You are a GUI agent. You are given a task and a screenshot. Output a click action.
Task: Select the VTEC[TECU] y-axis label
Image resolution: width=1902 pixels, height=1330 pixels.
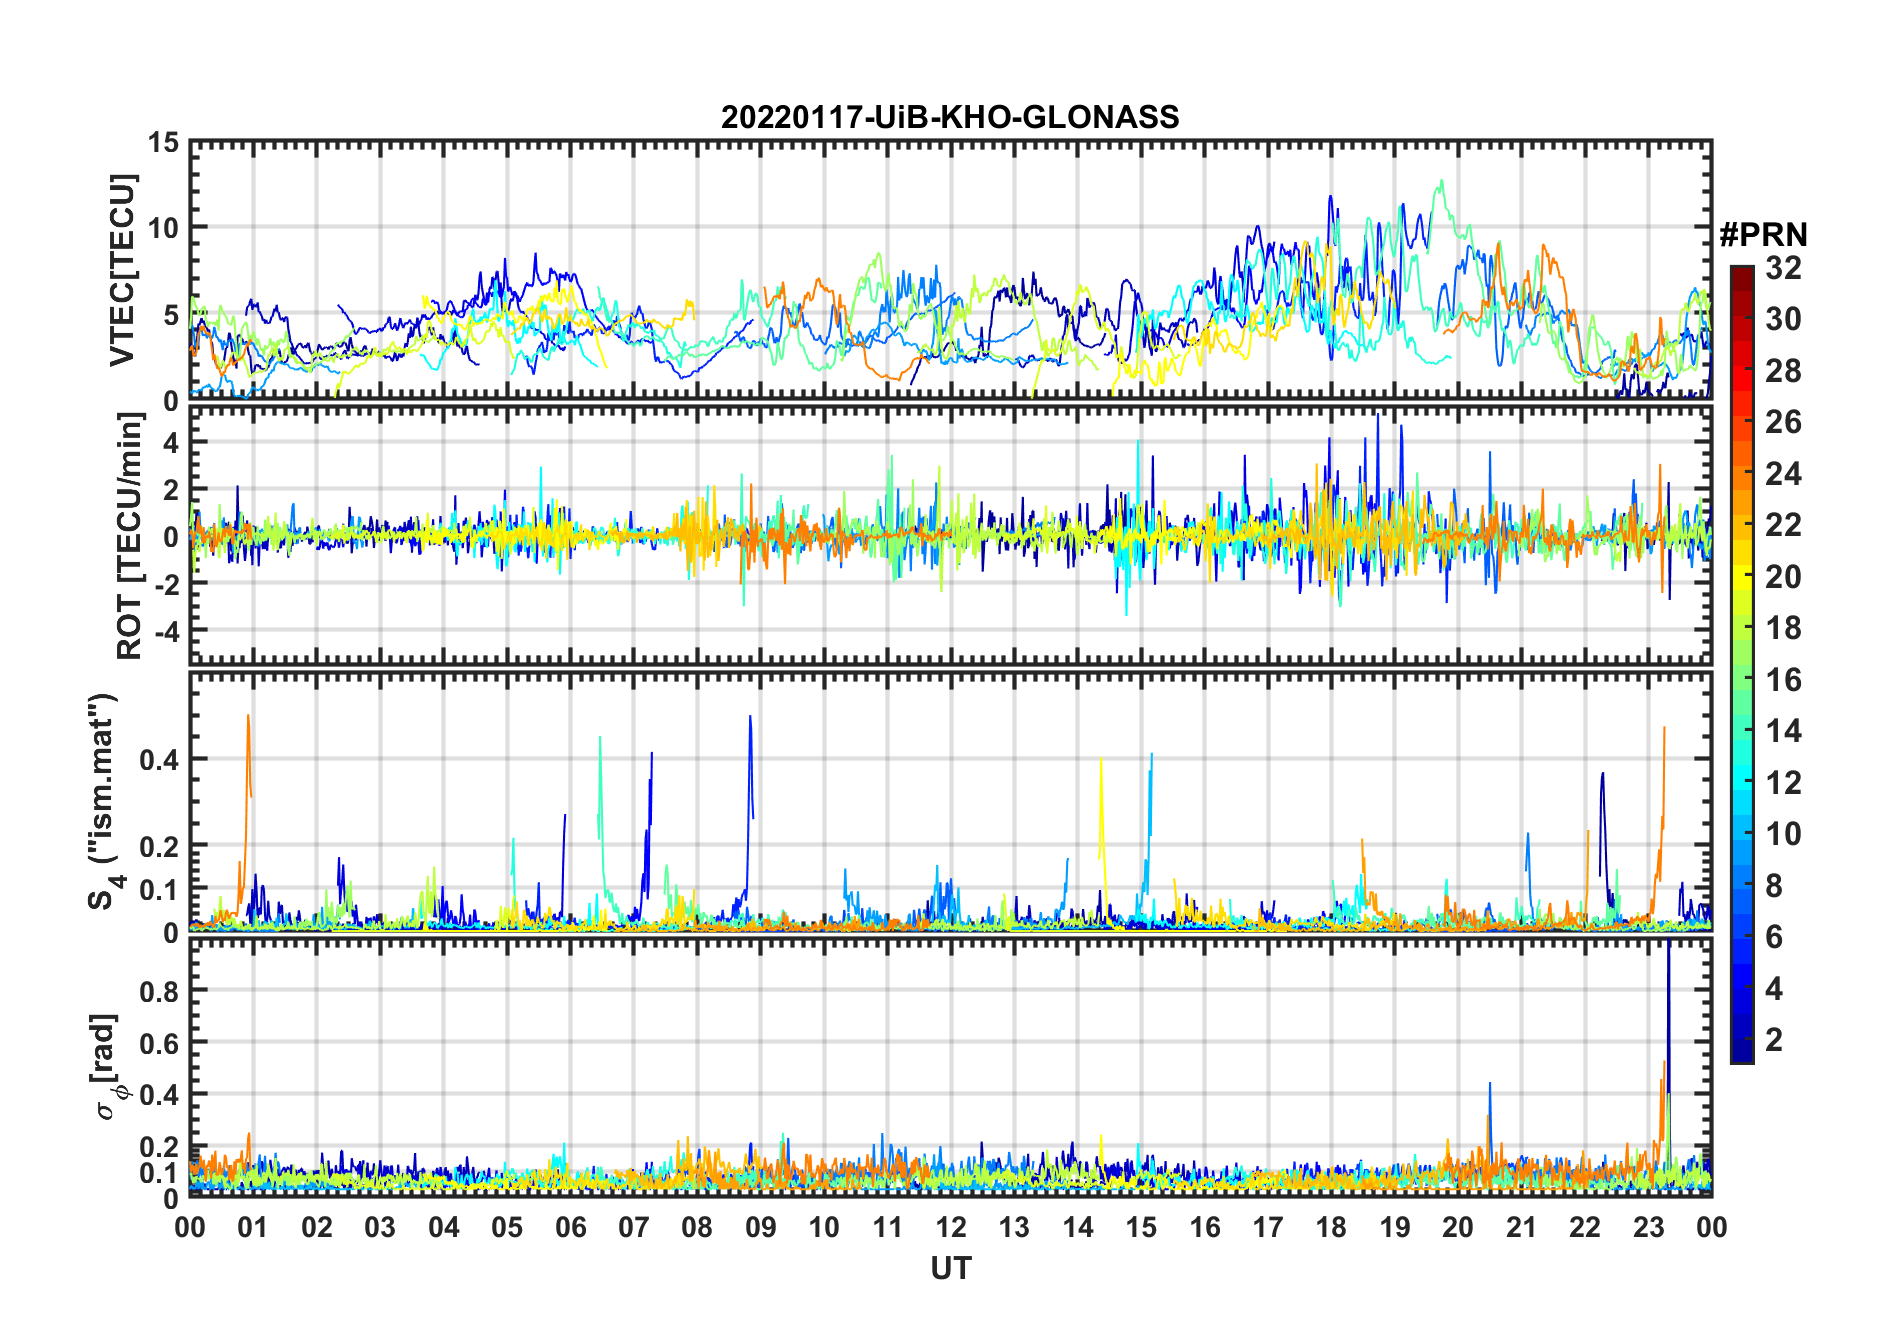click(x=122, y=271)
